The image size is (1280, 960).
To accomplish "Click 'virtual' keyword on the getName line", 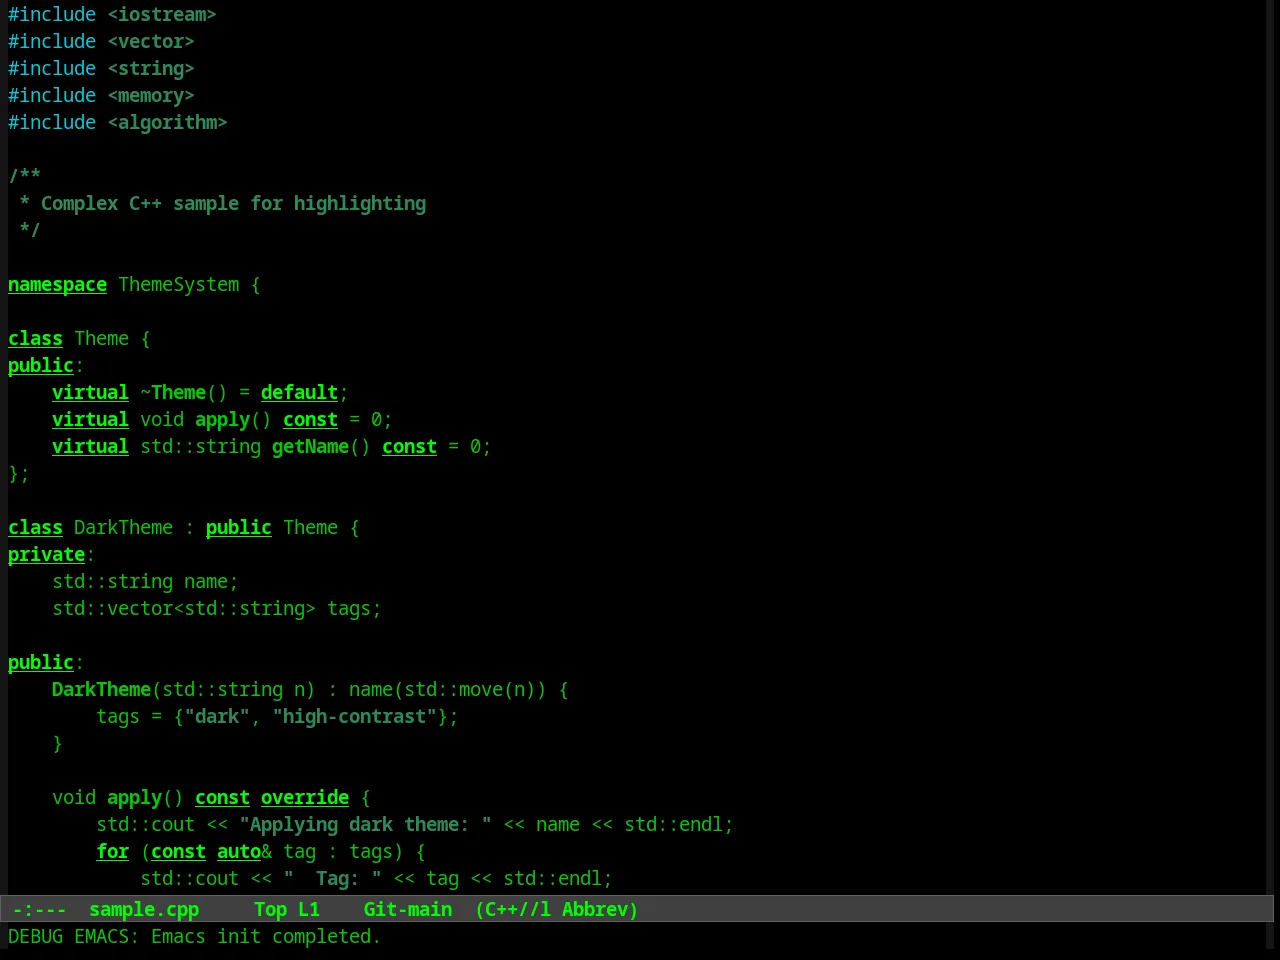I will pos(90,446).
